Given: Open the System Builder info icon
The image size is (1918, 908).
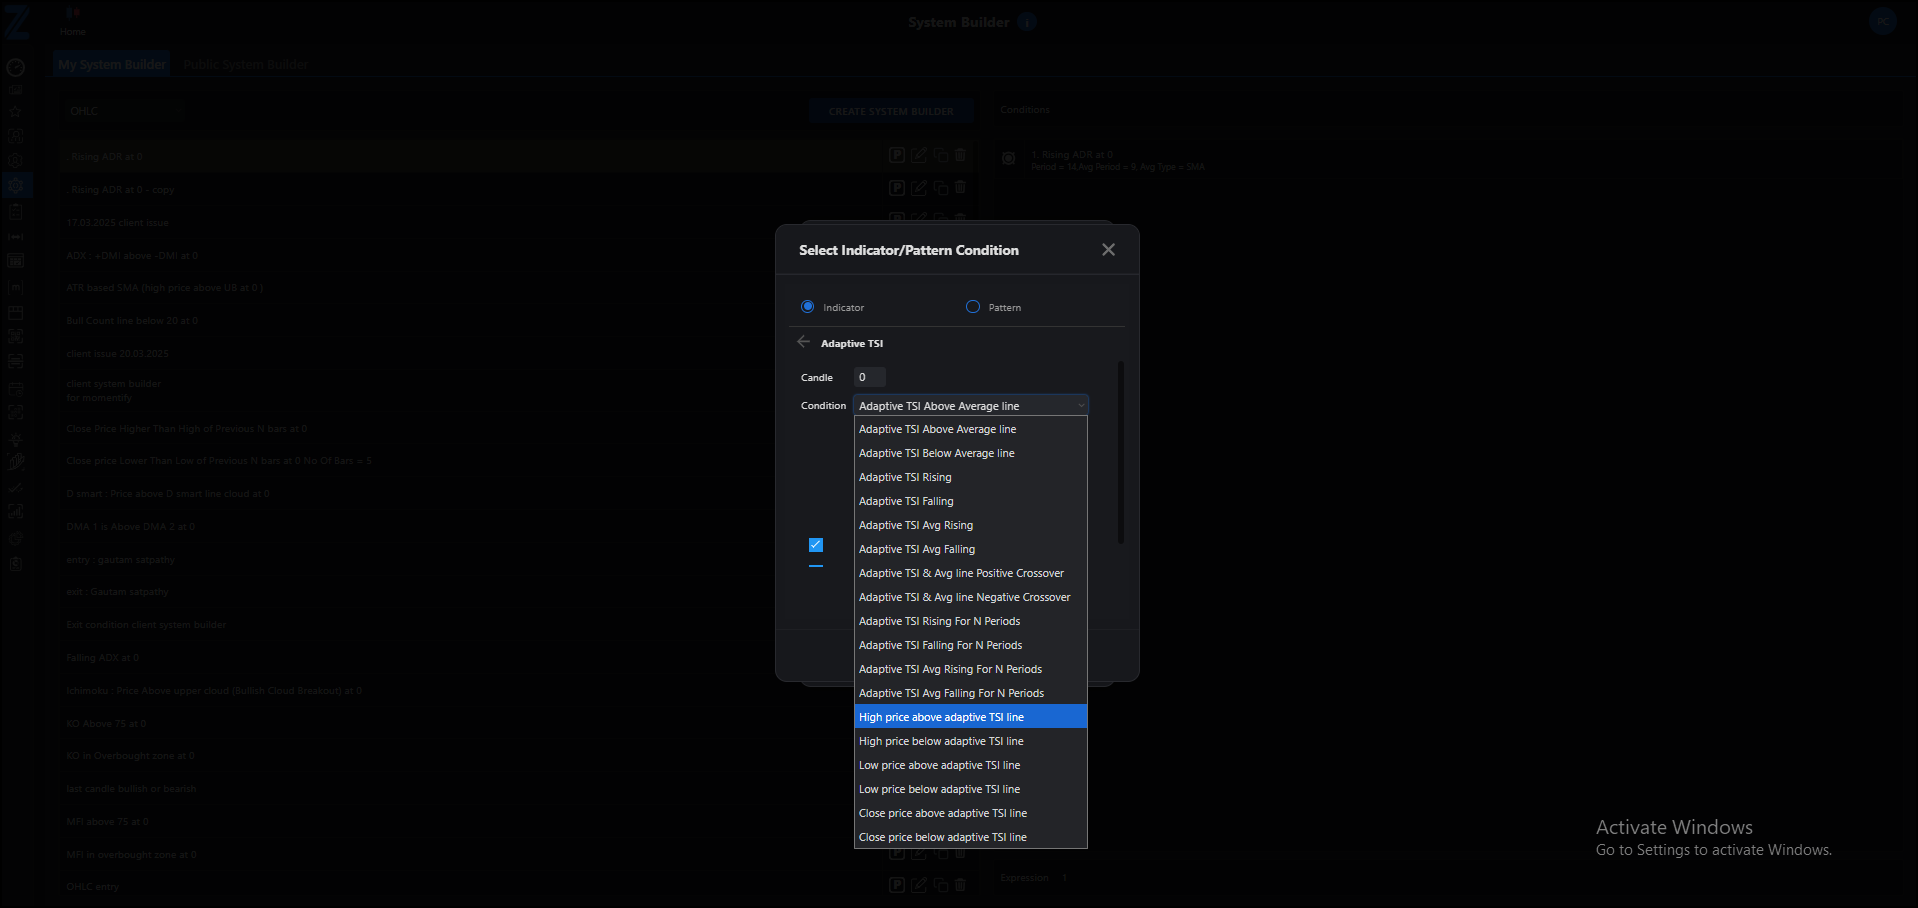Looking at the screenshot, I should coord(1027,22).
